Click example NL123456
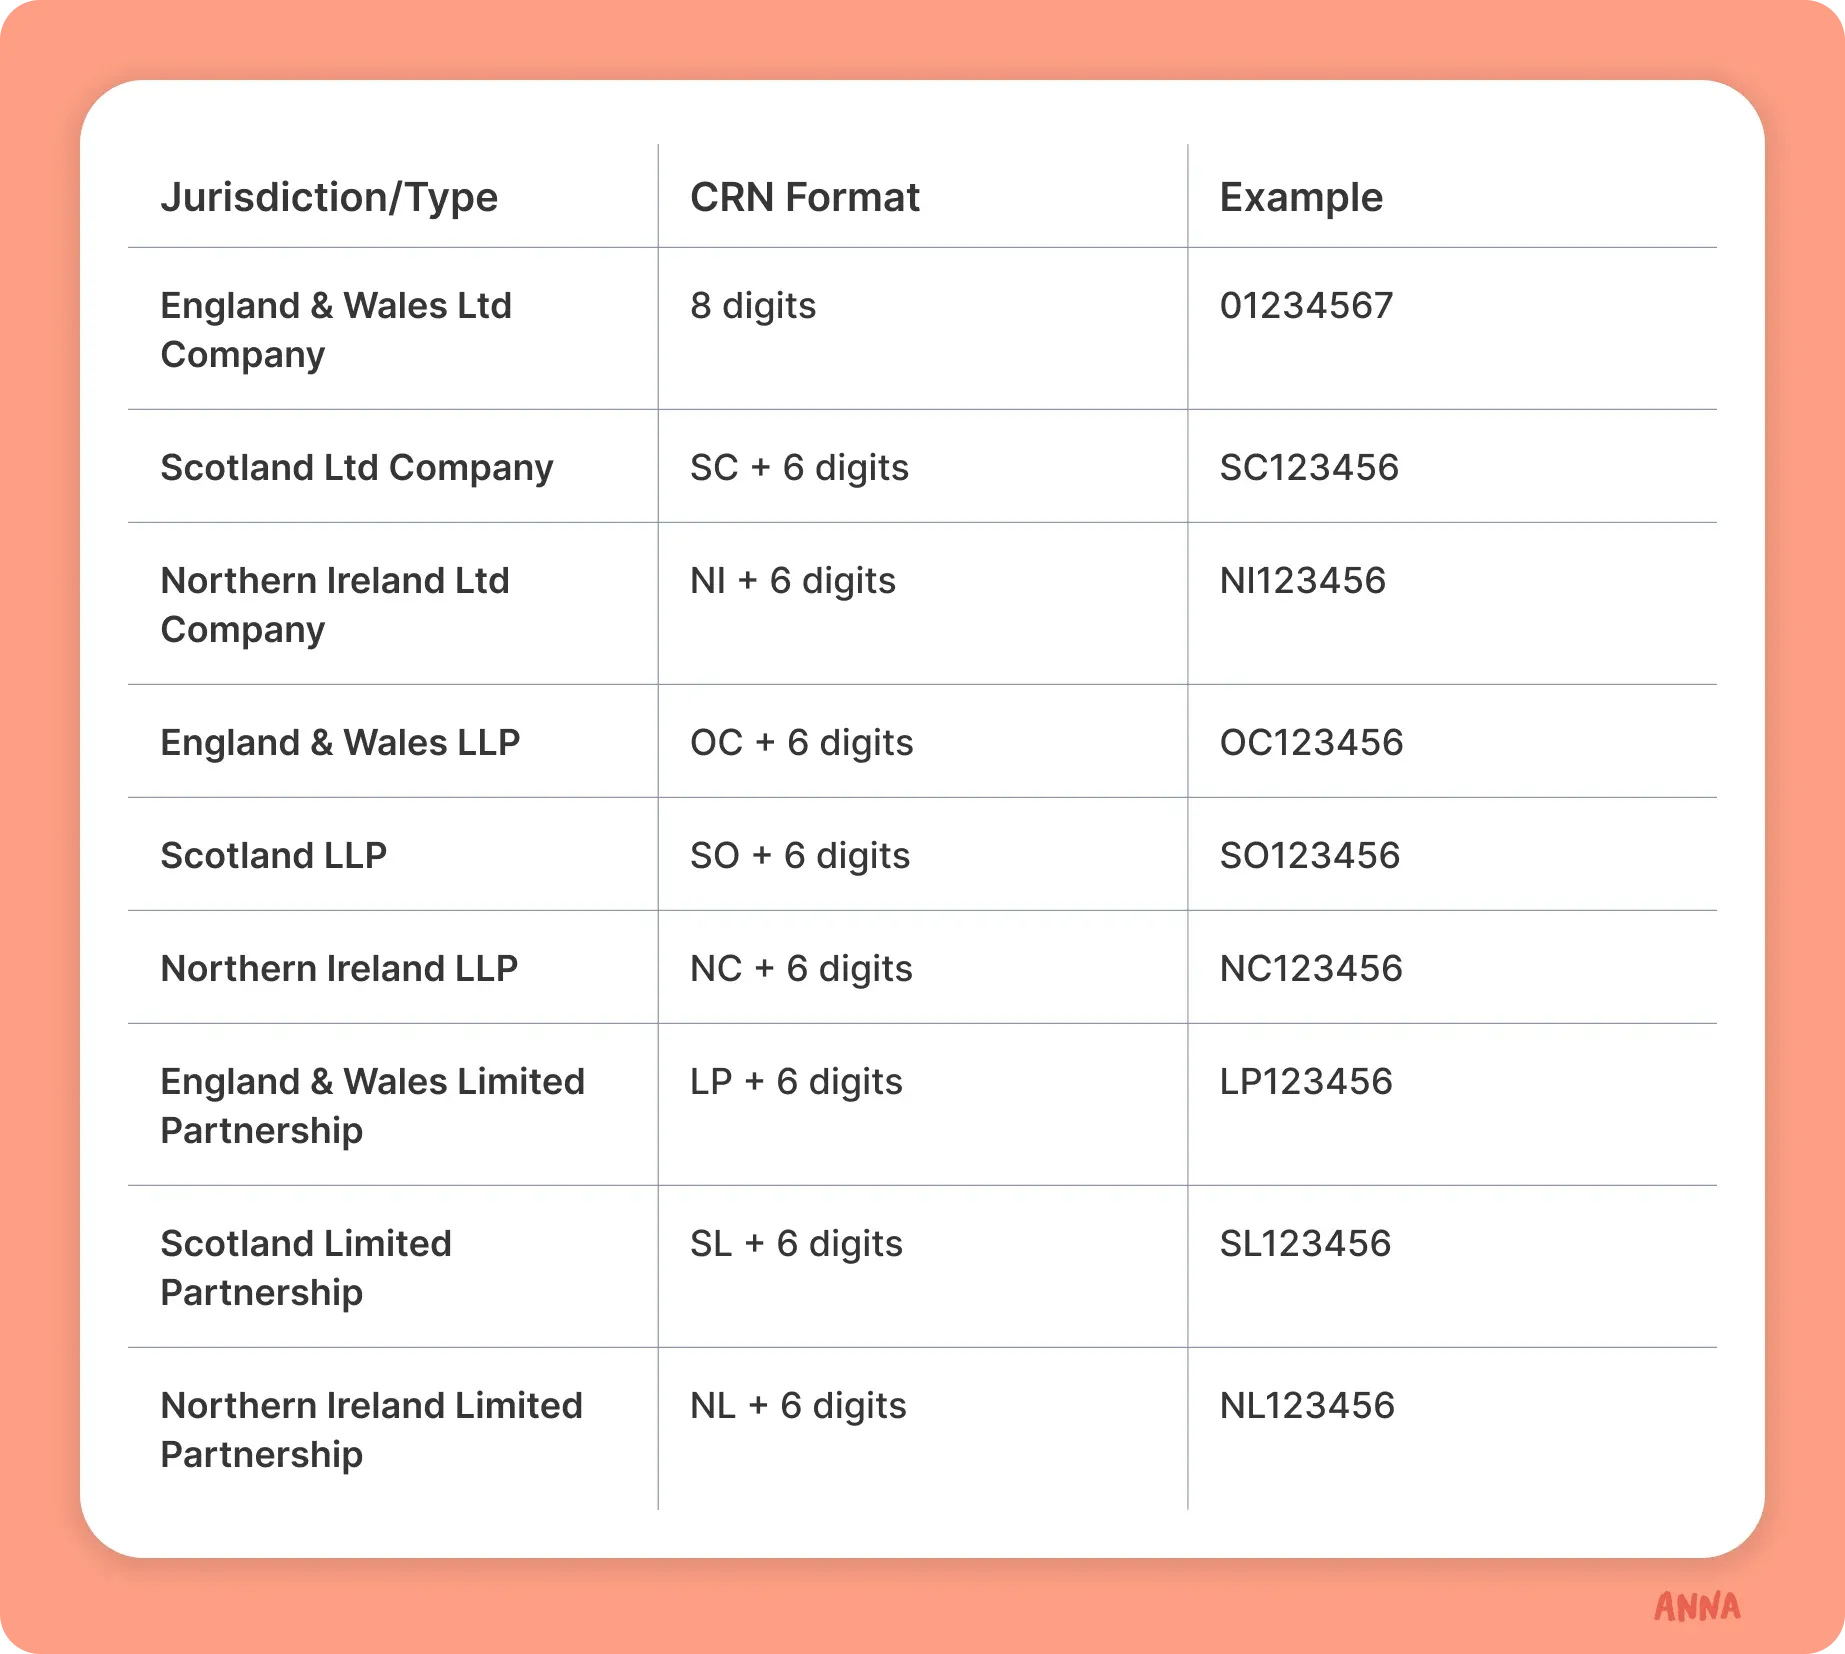The image size is (1845, 1654). [1307, 1405]
